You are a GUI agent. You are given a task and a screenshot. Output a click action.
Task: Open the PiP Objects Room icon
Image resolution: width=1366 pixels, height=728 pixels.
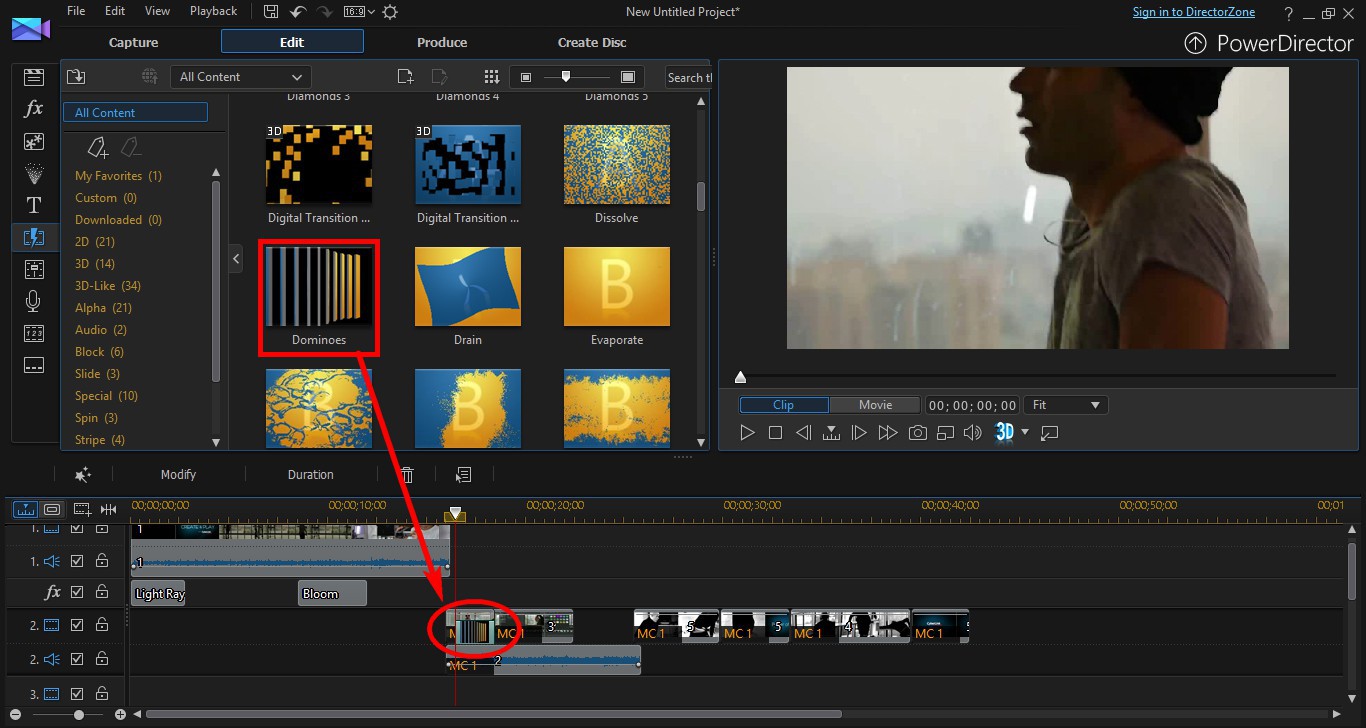[x=34, y=141]
